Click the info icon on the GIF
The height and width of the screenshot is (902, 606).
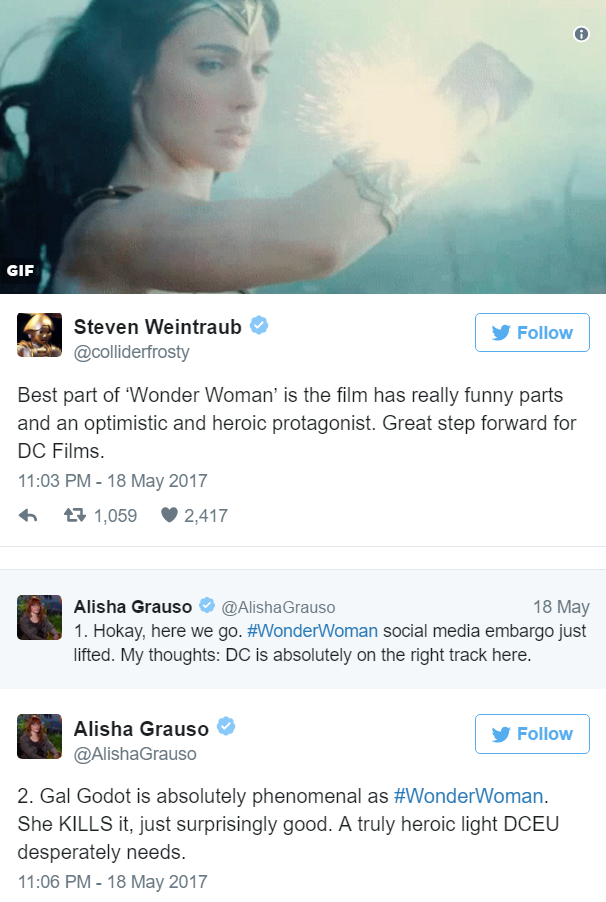pyautogui.click(x=581, y=34)
